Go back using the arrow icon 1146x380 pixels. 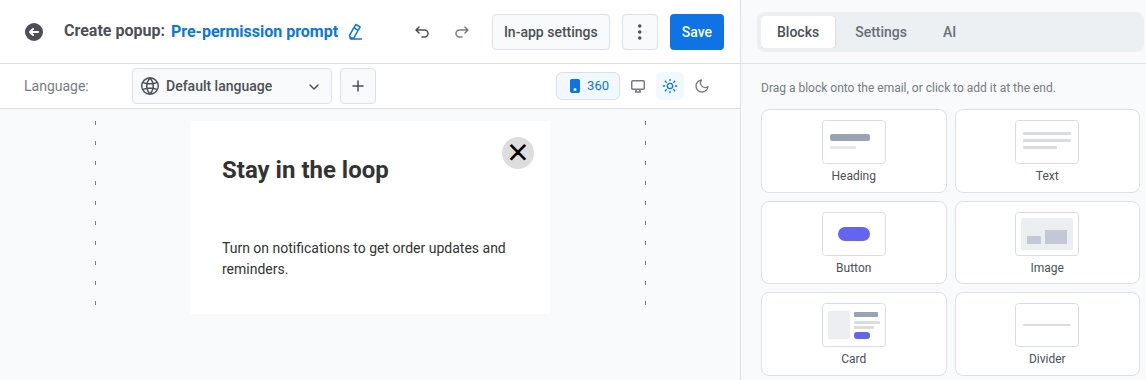pyautogui.click(x=34, y=32)
